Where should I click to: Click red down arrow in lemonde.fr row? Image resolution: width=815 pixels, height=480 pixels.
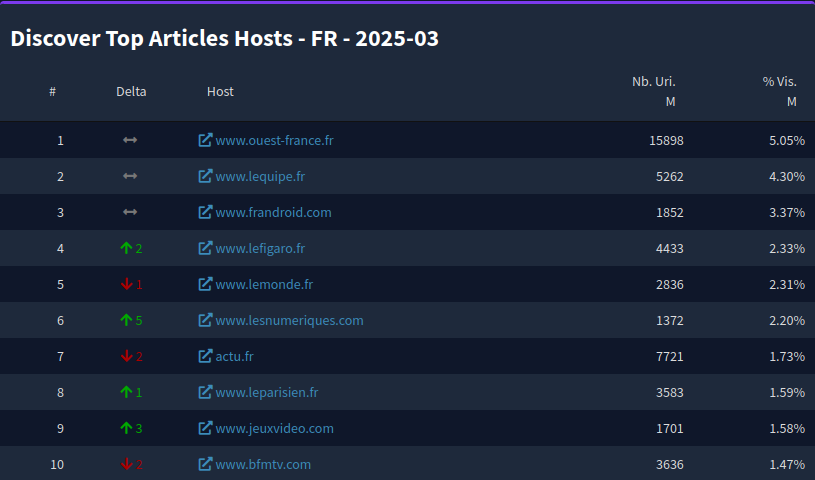[x=126, y=284]
